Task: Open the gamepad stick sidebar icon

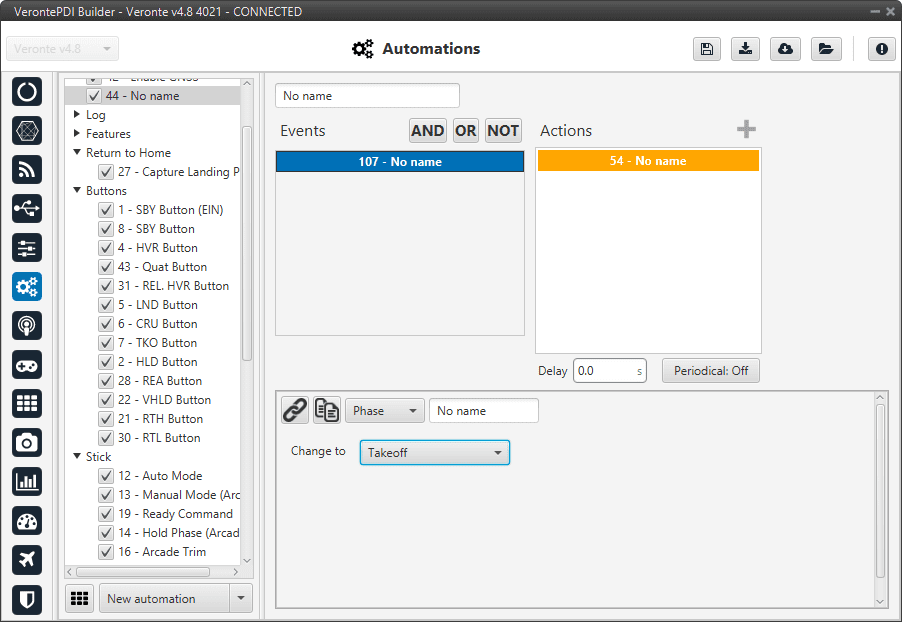Action: pyautogui.click(x=27, y=364)
